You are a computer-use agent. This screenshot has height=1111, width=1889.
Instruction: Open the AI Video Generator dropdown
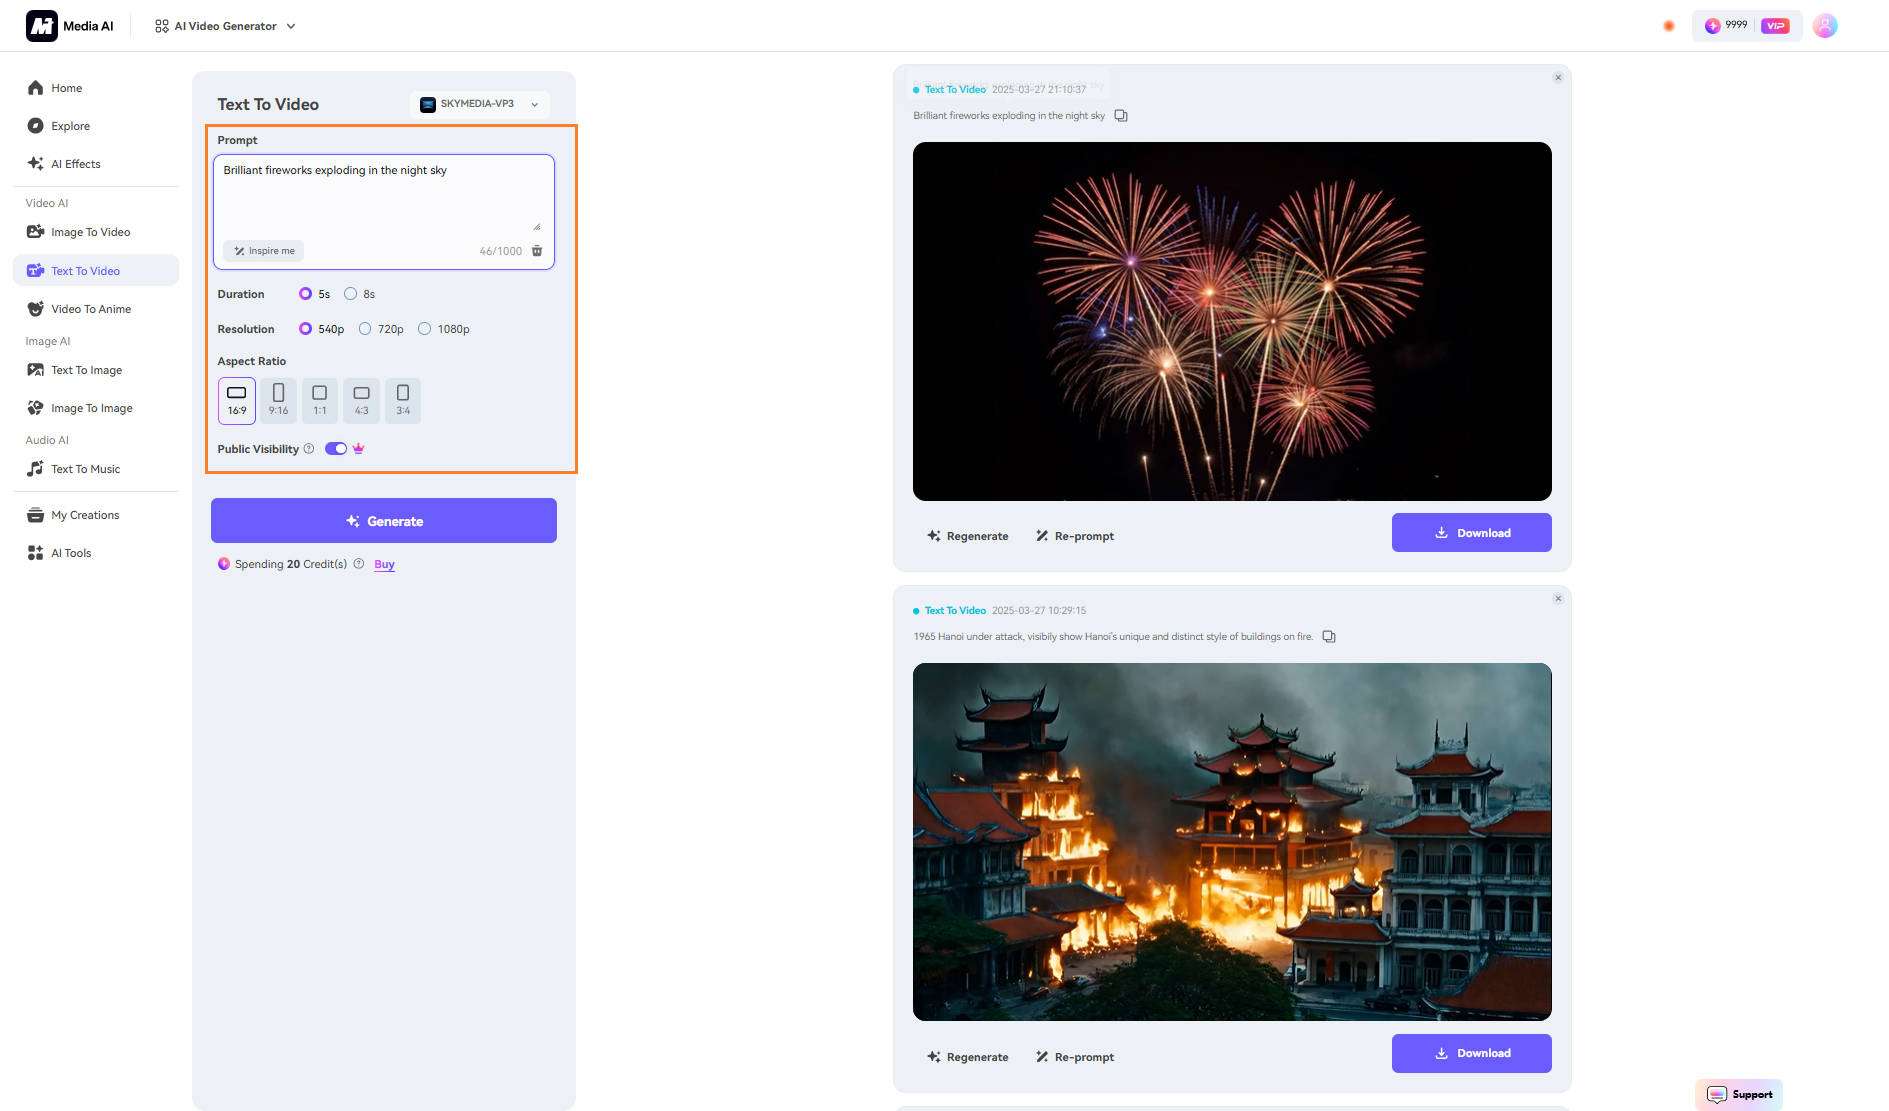pos(225,26)
